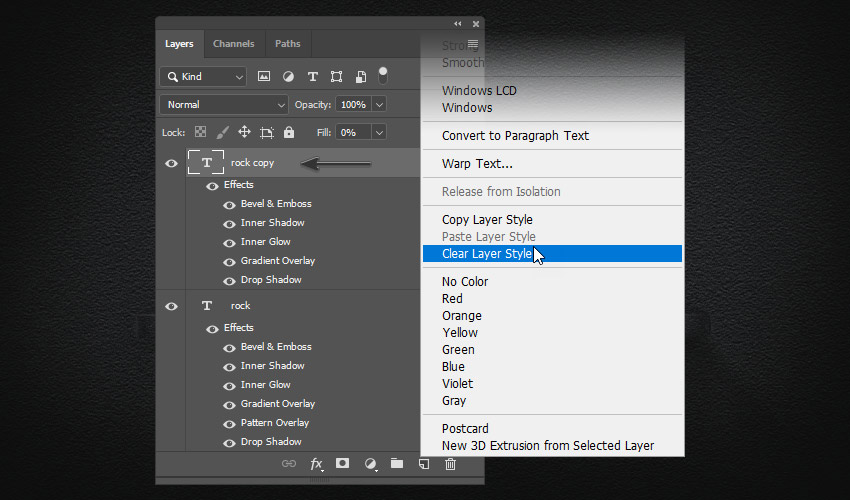Expand the Opacity slider dropdown arrow

(379, 105)
